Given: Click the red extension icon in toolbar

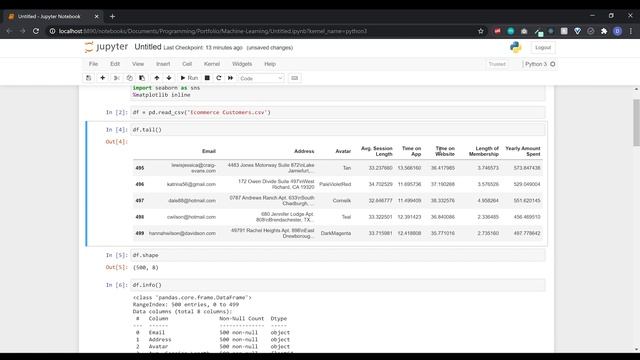Looking at the screenshot, I should point(497,31).
